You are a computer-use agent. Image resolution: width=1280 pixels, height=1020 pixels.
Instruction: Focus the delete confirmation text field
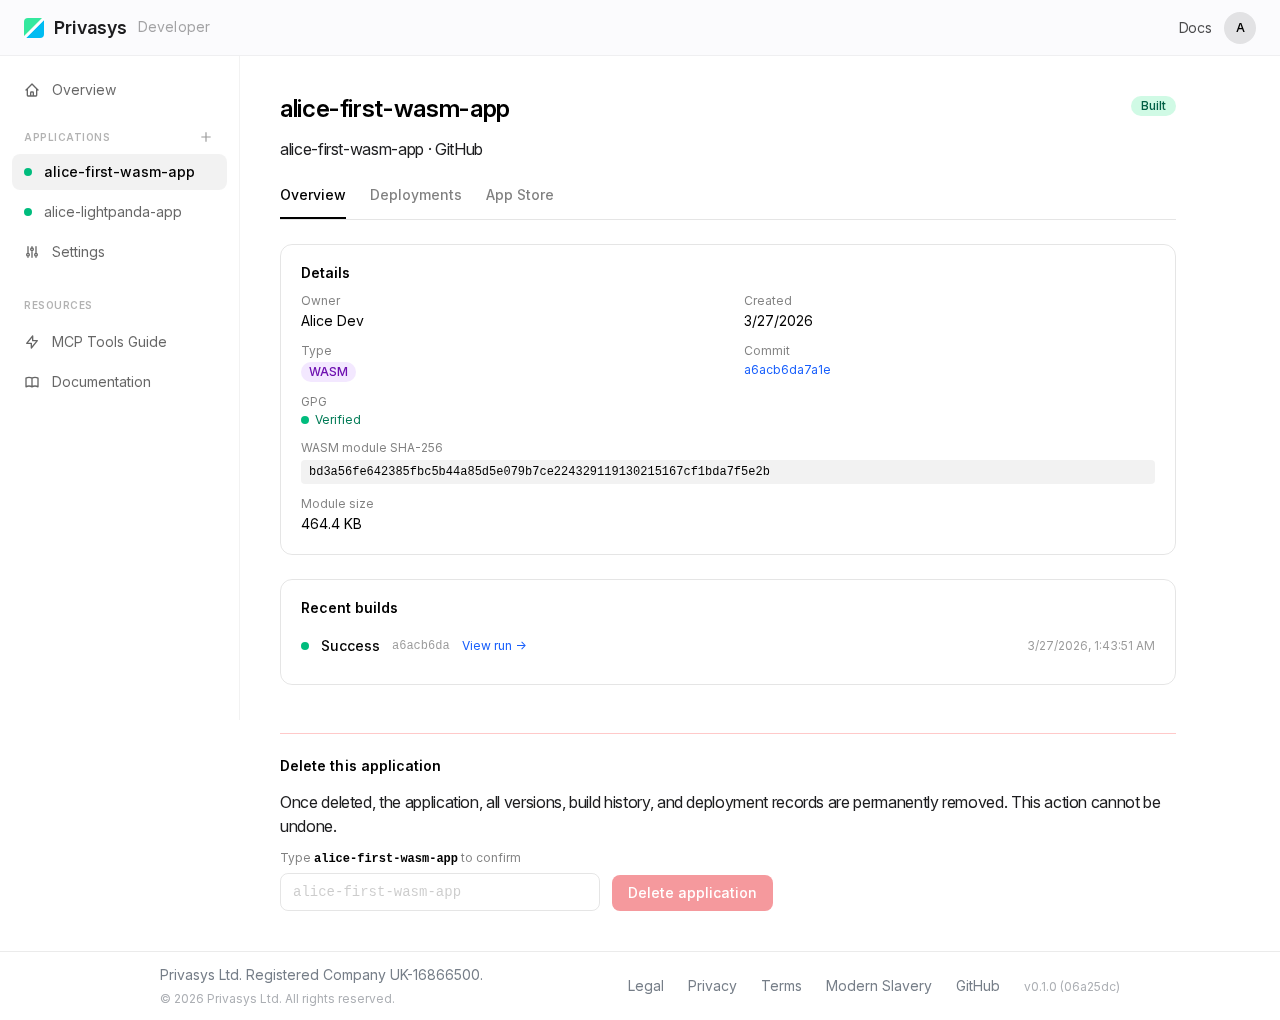(439, 892)
